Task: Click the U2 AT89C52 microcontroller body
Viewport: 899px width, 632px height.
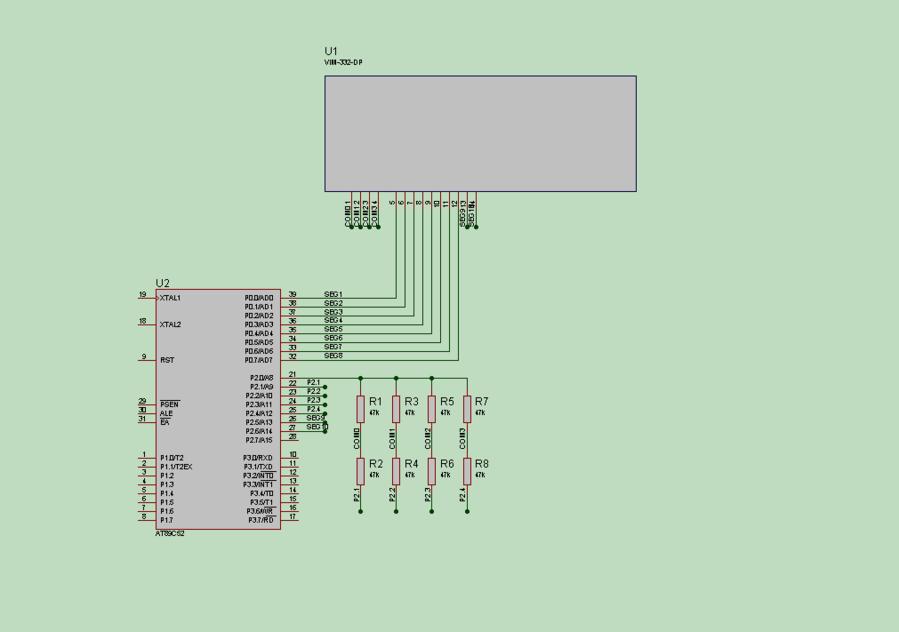Action: (x=217, y=410)
